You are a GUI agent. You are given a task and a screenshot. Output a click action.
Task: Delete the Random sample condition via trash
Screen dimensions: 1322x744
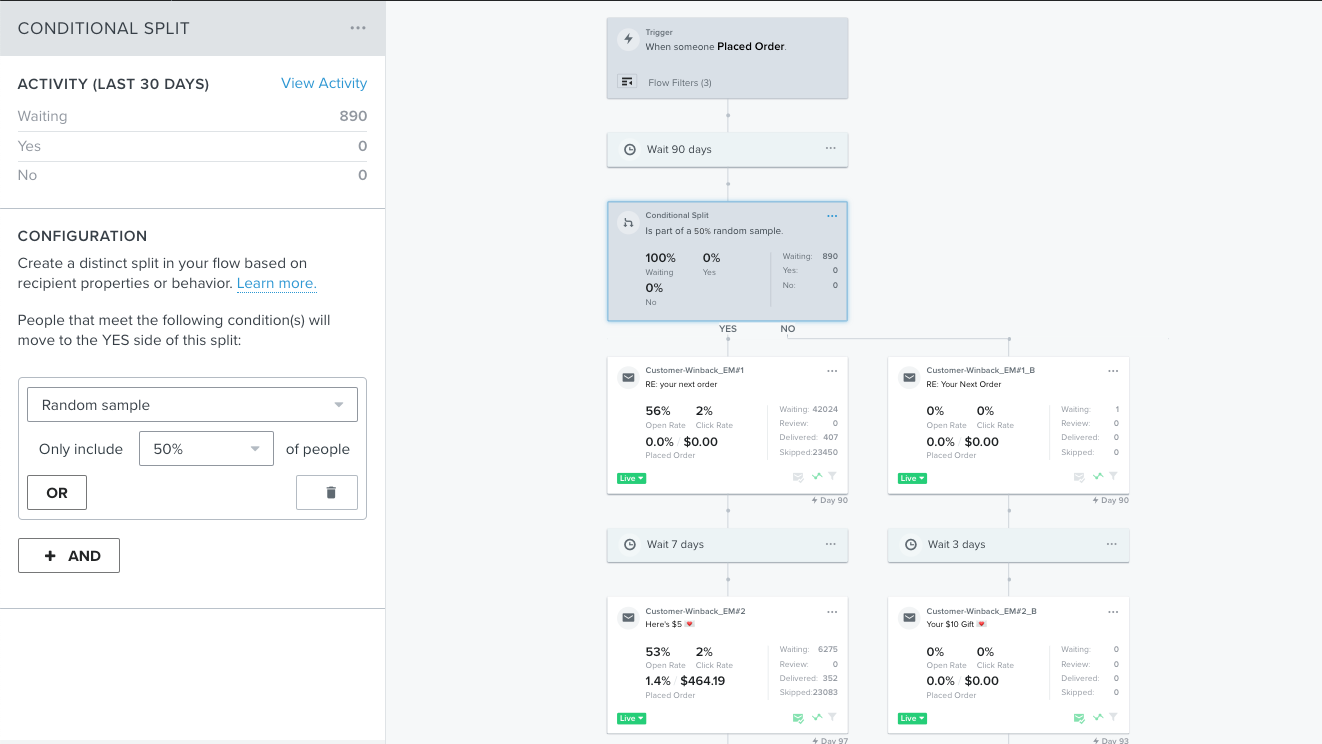(x=327, y=493)
